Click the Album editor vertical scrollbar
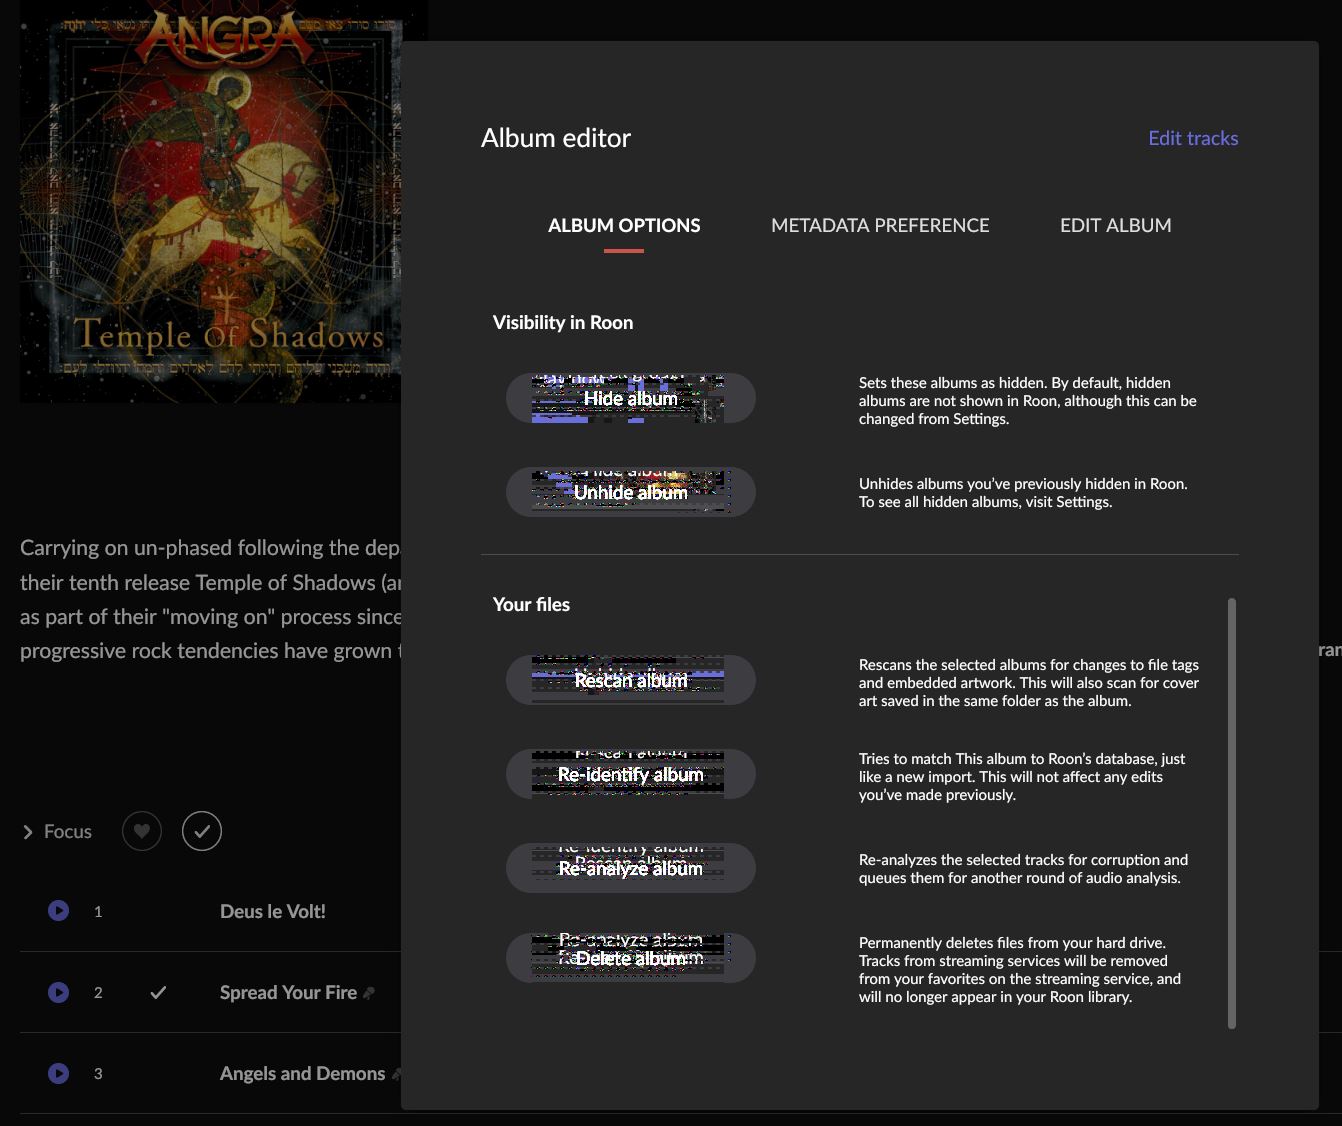Viewport: 1342px width, 1126px height. pos(1232,813)
